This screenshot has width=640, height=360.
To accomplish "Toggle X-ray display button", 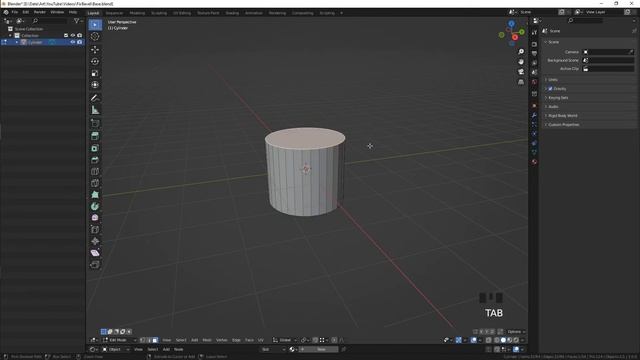I will click(x=489, y=340).
